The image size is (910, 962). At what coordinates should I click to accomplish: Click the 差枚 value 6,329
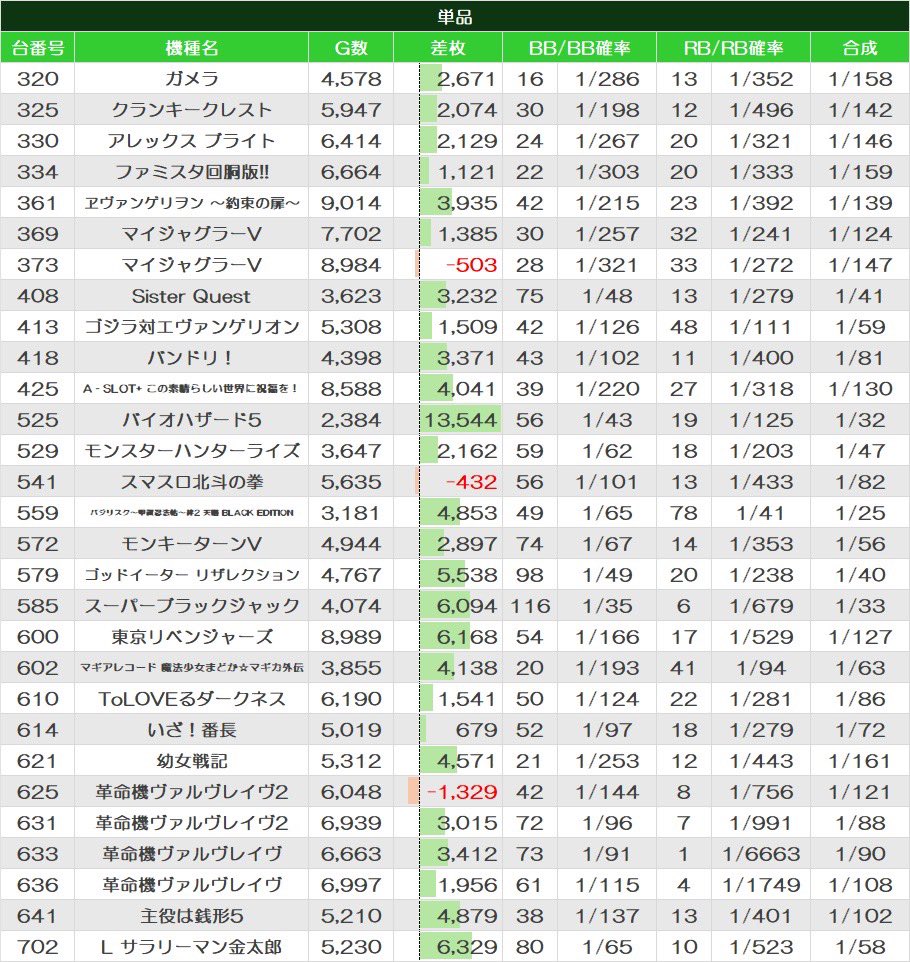click(466, 946)
